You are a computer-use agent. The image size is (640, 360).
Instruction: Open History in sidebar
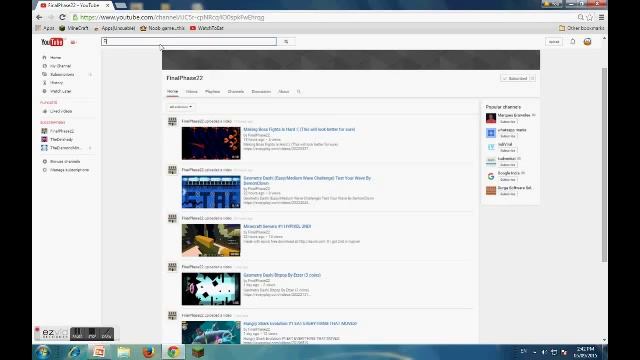(56, 82)
